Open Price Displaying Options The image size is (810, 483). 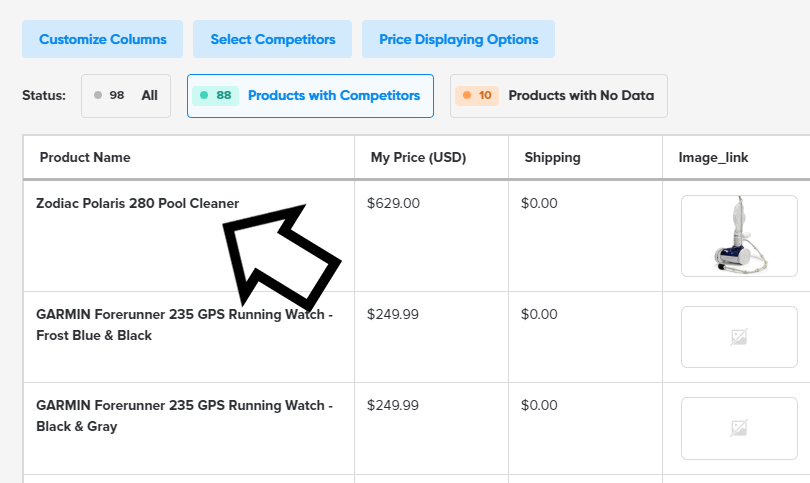(458, 39)
